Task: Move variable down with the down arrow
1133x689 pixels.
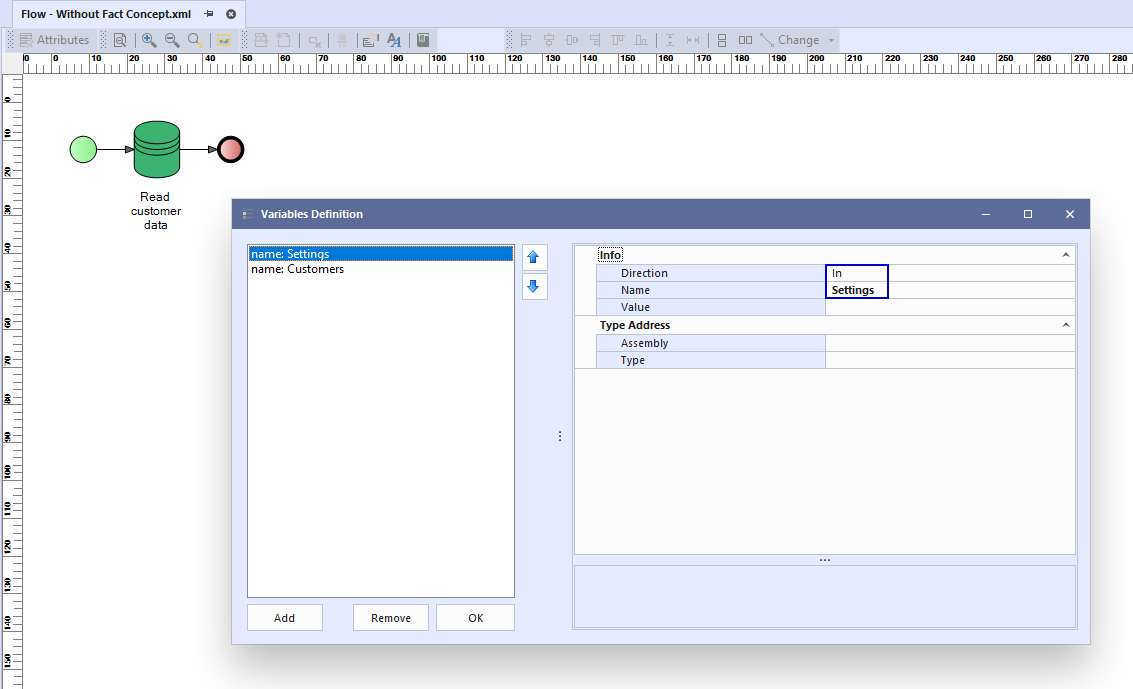Action: click(534, 286)
